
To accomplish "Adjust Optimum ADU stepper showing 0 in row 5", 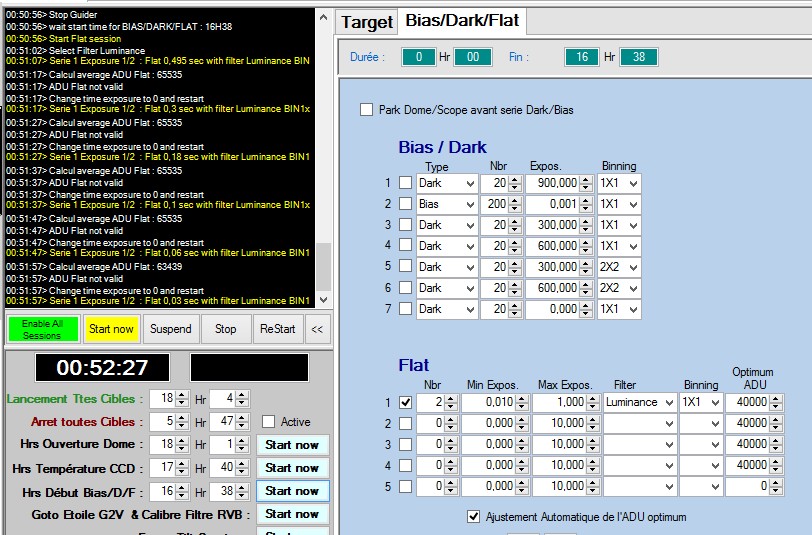I will (776, 486).
